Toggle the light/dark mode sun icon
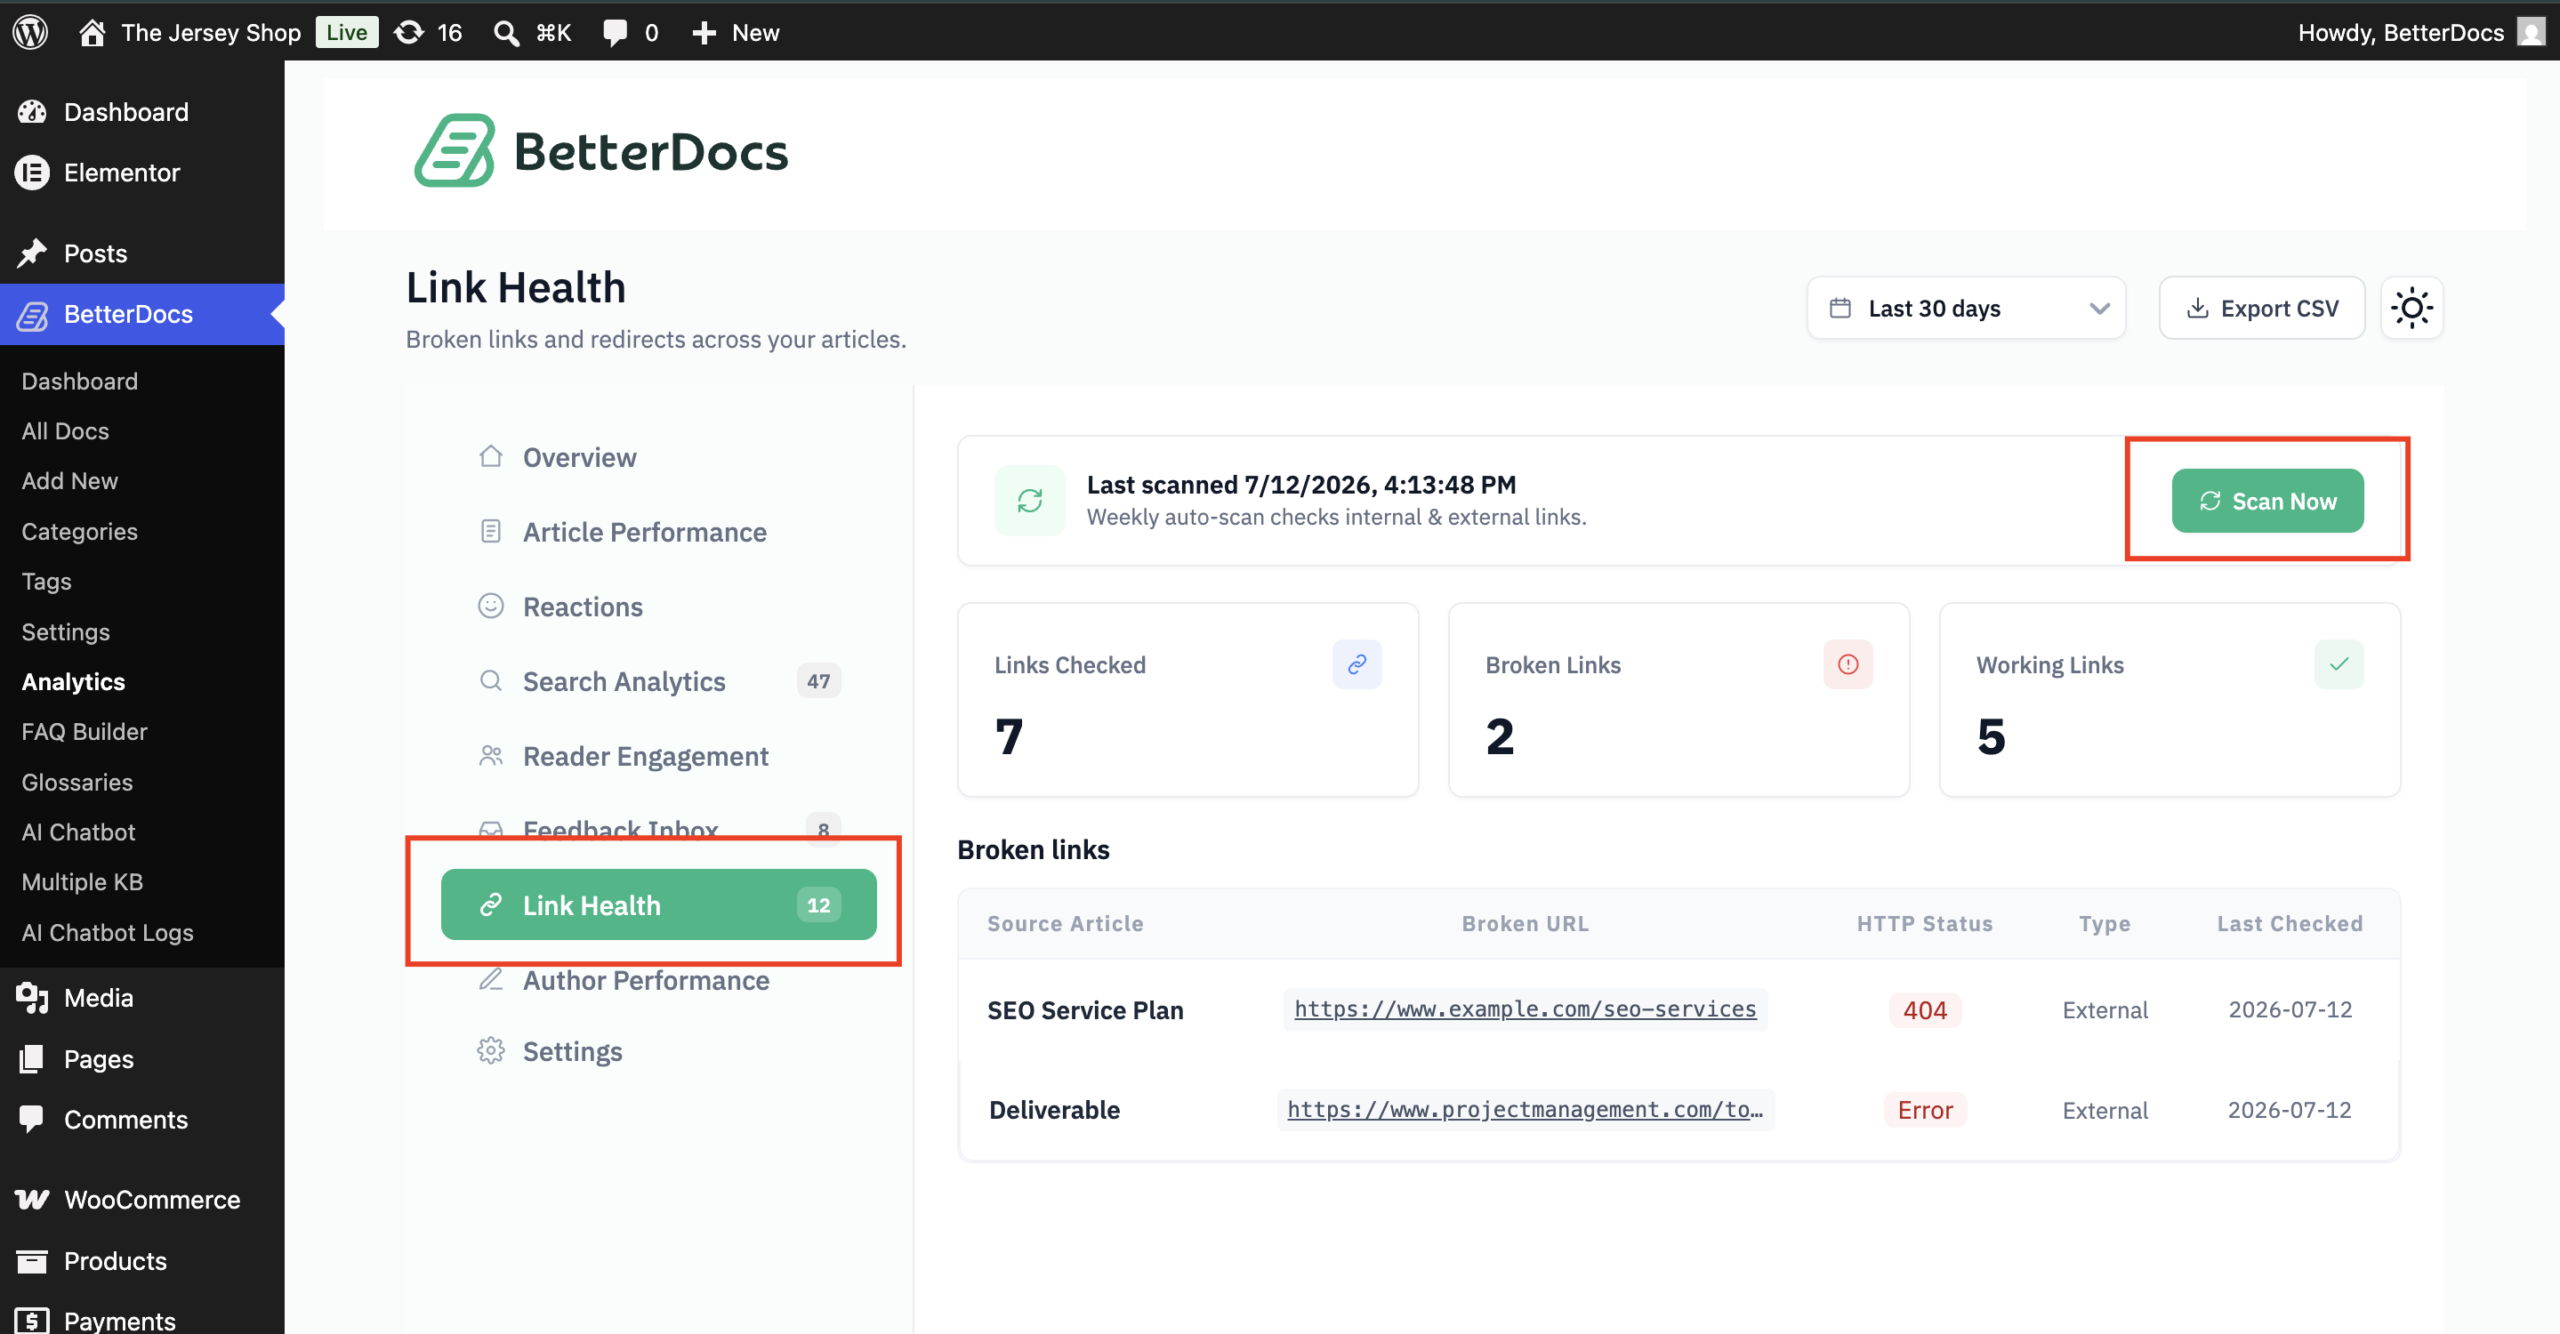The height and width of the screenshot is (1334, 2560). point(2411,308)
